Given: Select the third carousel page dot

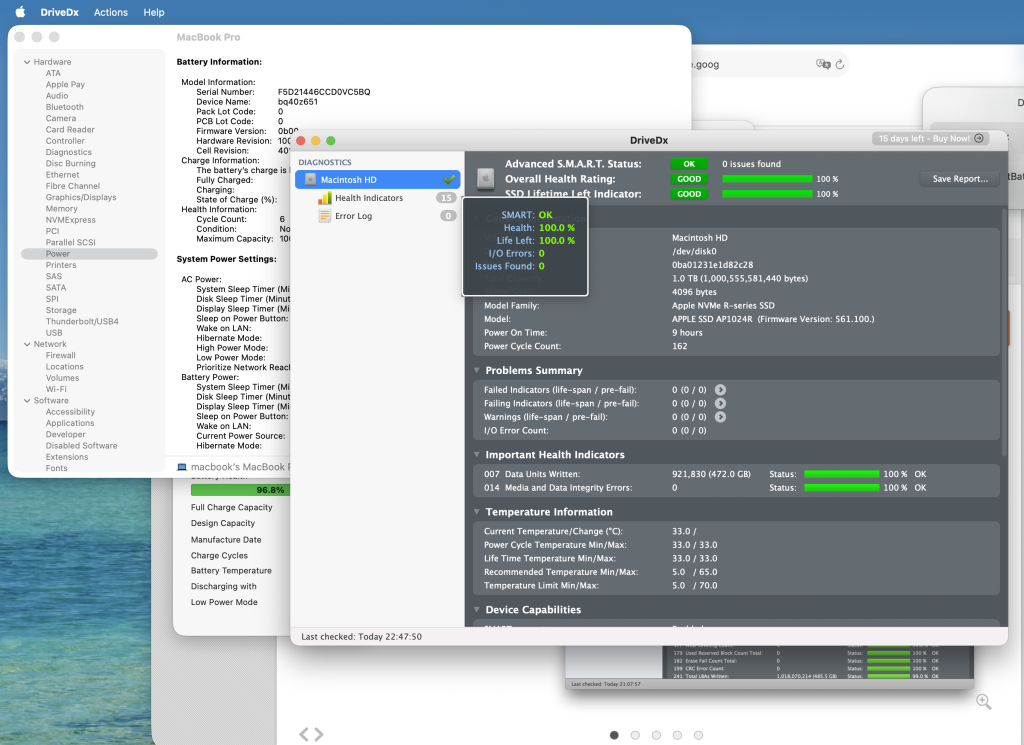Looking at the screenshot, I should coord(656,735).
